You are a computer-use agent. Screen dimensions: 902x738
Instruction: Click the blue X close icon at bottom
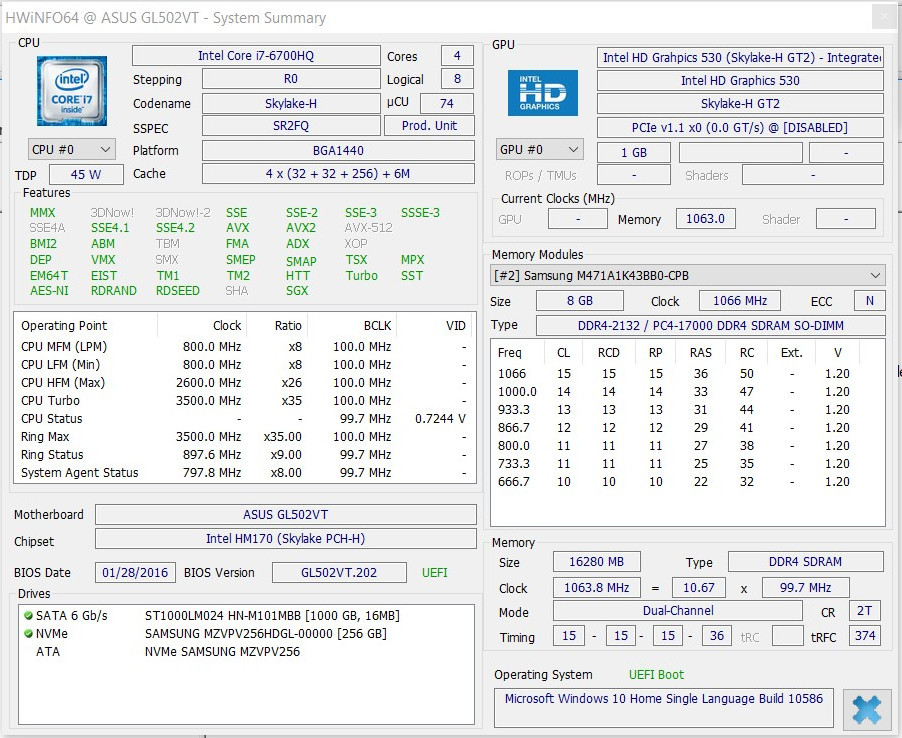click(x=867, y=709)
